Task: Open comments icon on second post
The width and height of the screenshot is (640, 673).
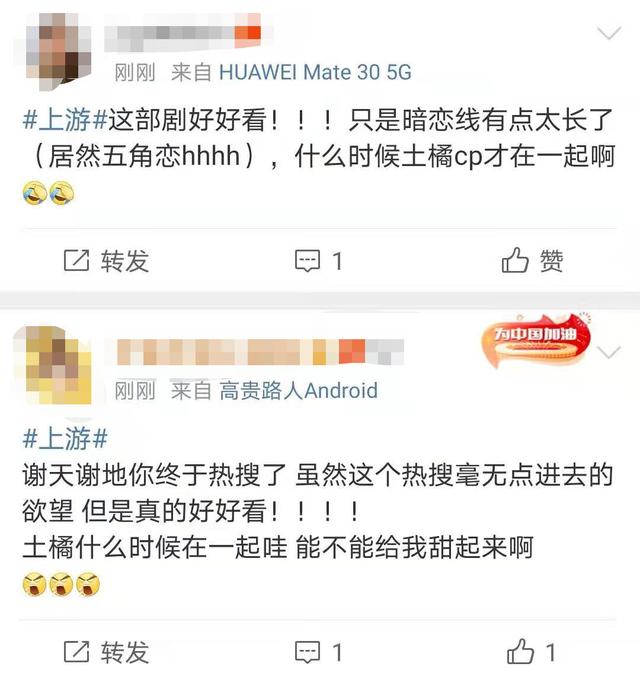Action: pos(307,653)
